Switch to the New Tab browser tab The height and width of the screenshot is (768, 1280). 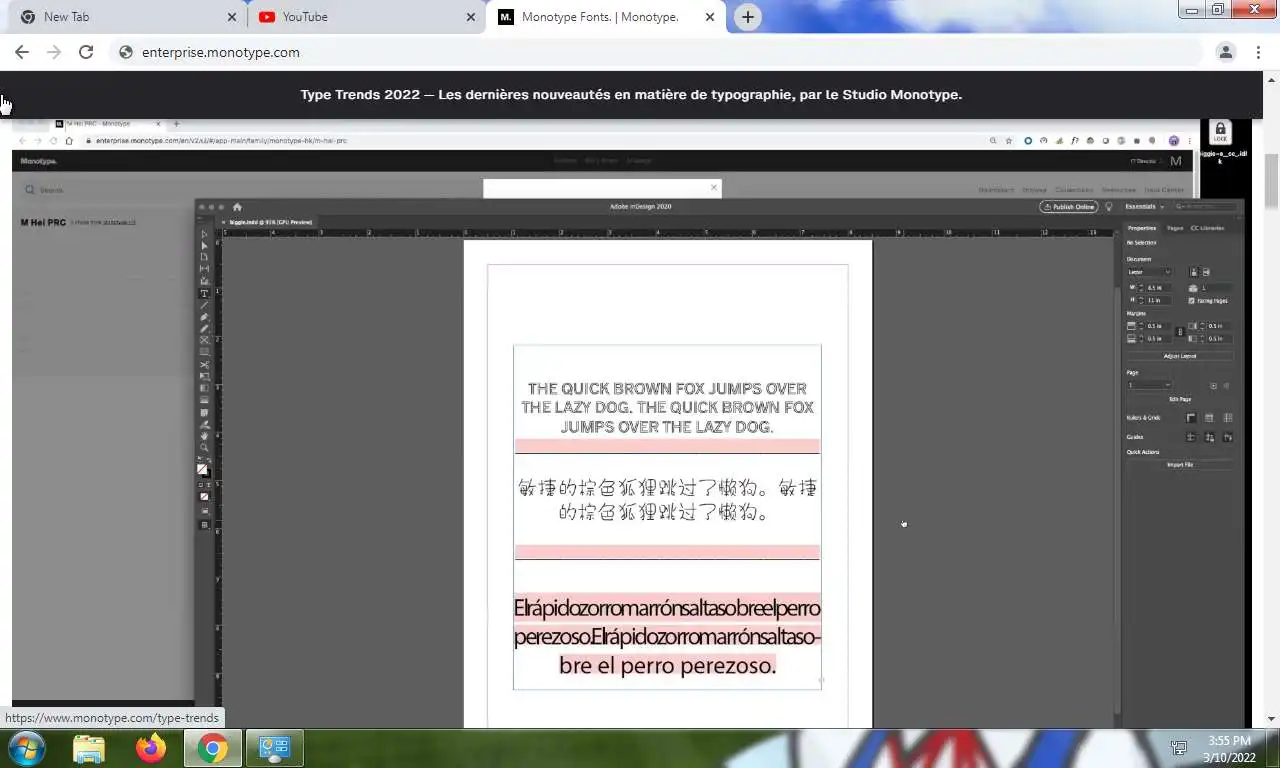click(128, 17)
